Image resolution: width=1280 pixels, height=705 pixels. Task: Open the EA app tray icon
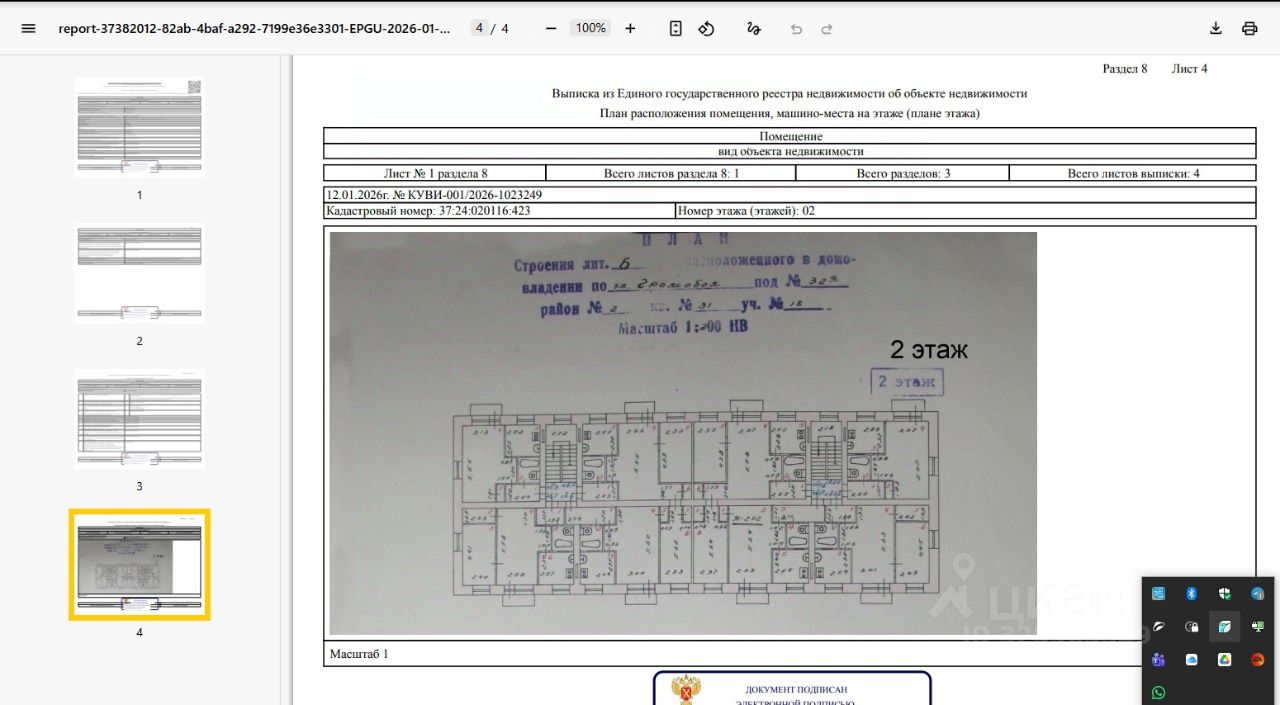pos(1258,660)
